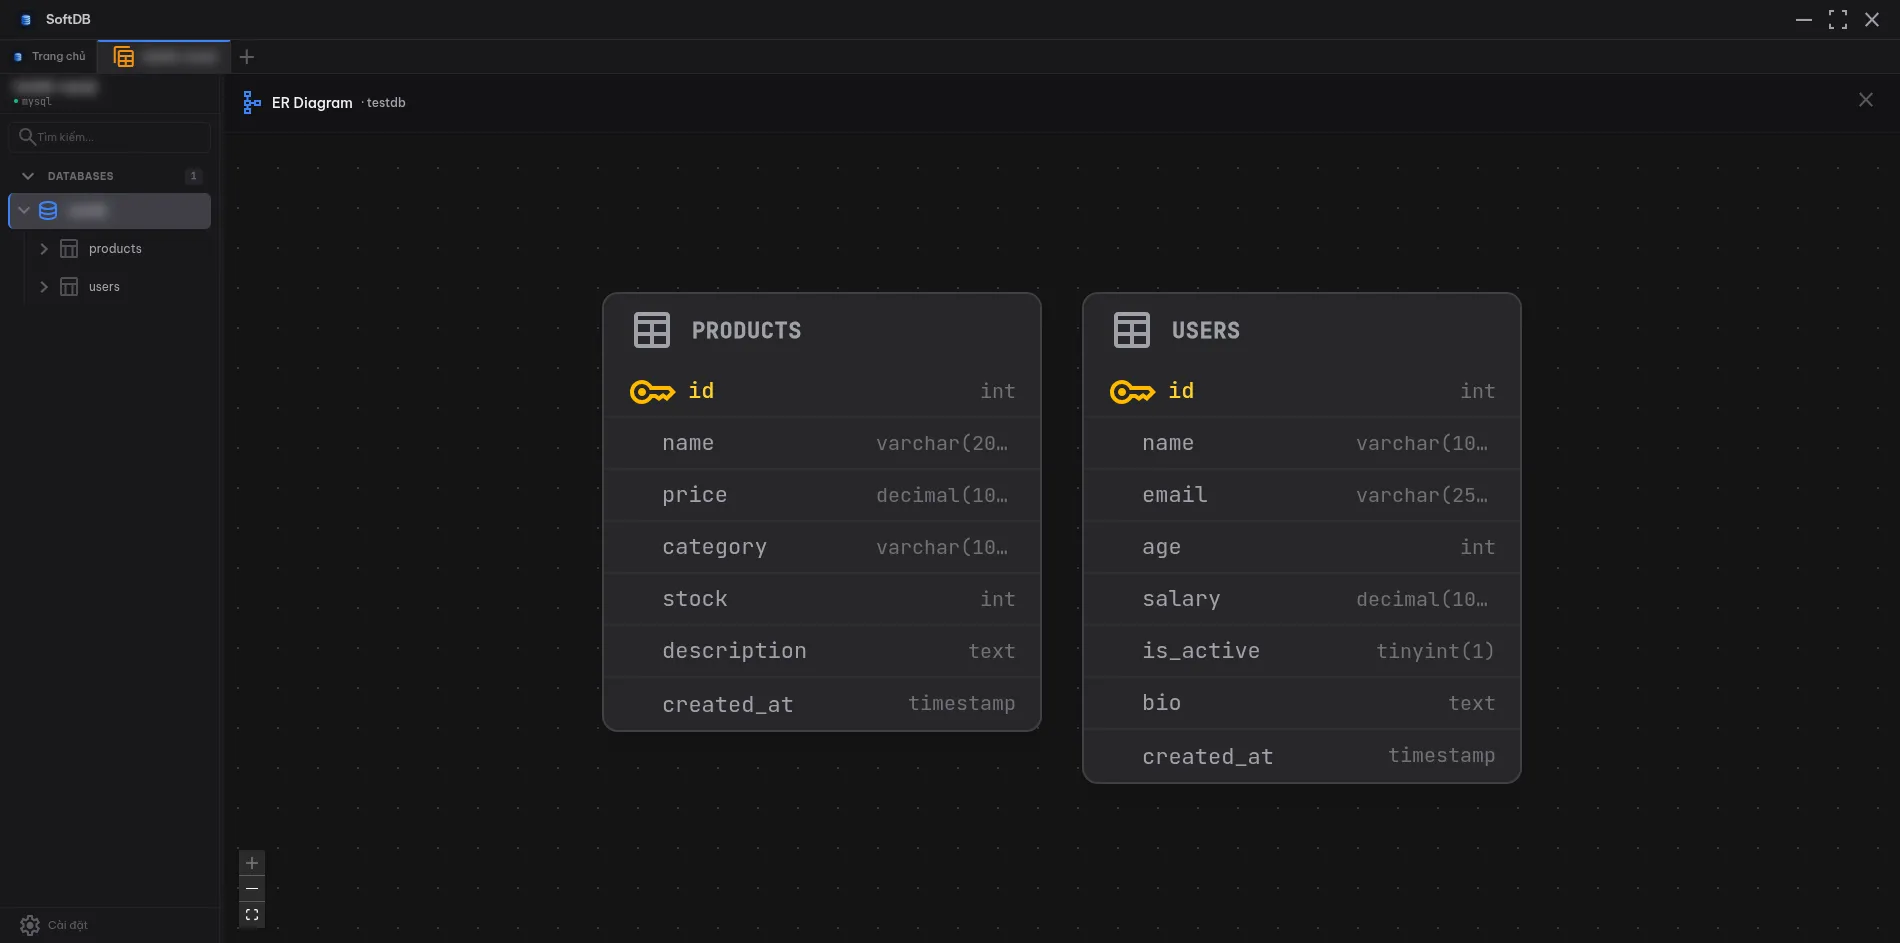1900x943 pixels.
Task: Click the USERS table grid icon
Action: (1132, 330)
